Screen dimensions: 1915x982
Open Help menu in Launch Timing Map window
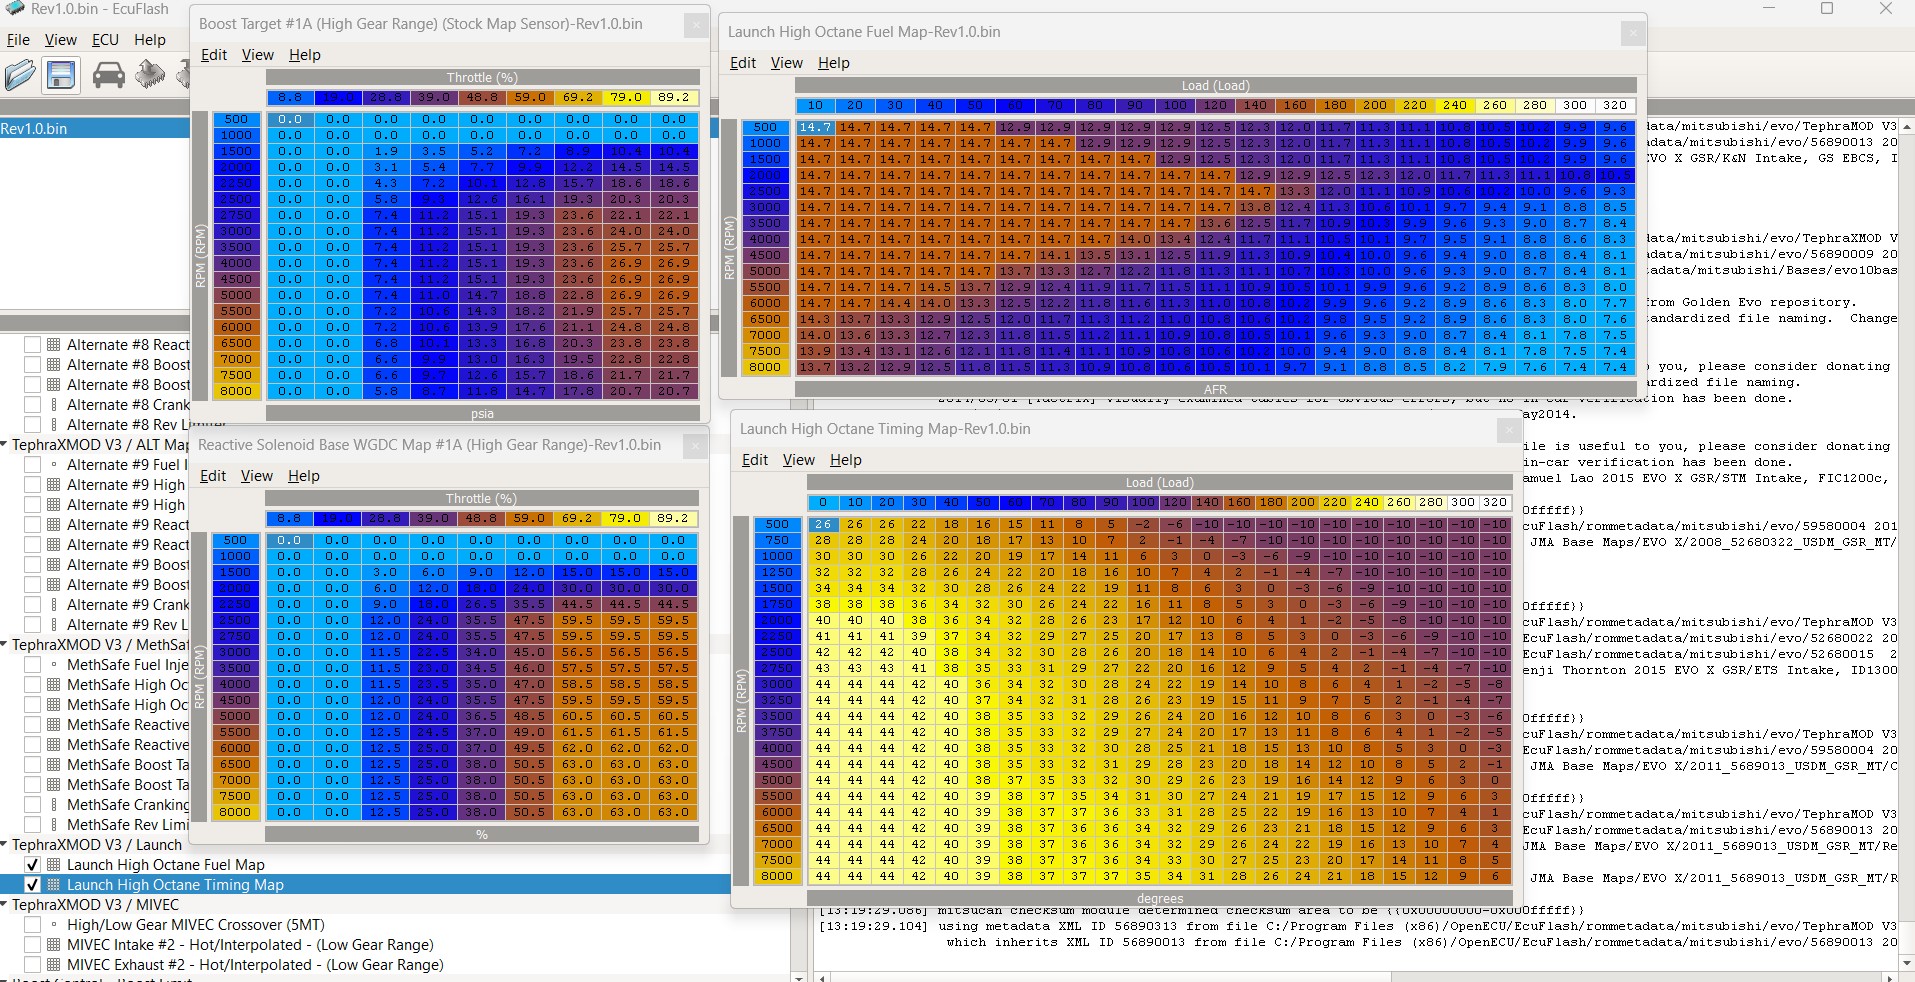point(845,460)
